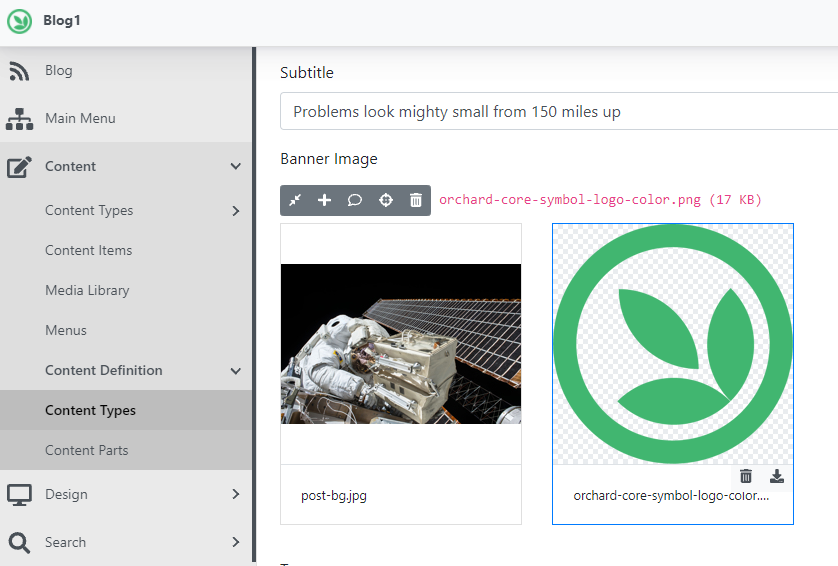Edit media text with speech bubble icon

(355, 200)
